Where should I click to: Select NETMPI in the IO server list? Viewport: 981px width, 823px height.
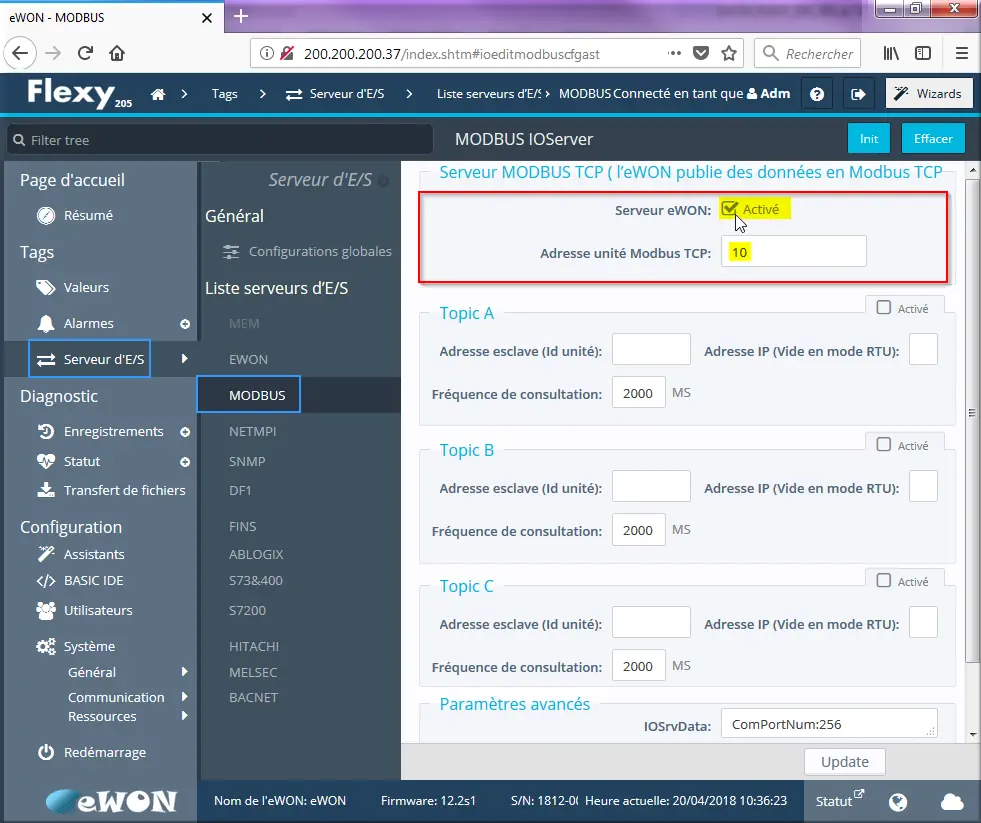(252, 431)
